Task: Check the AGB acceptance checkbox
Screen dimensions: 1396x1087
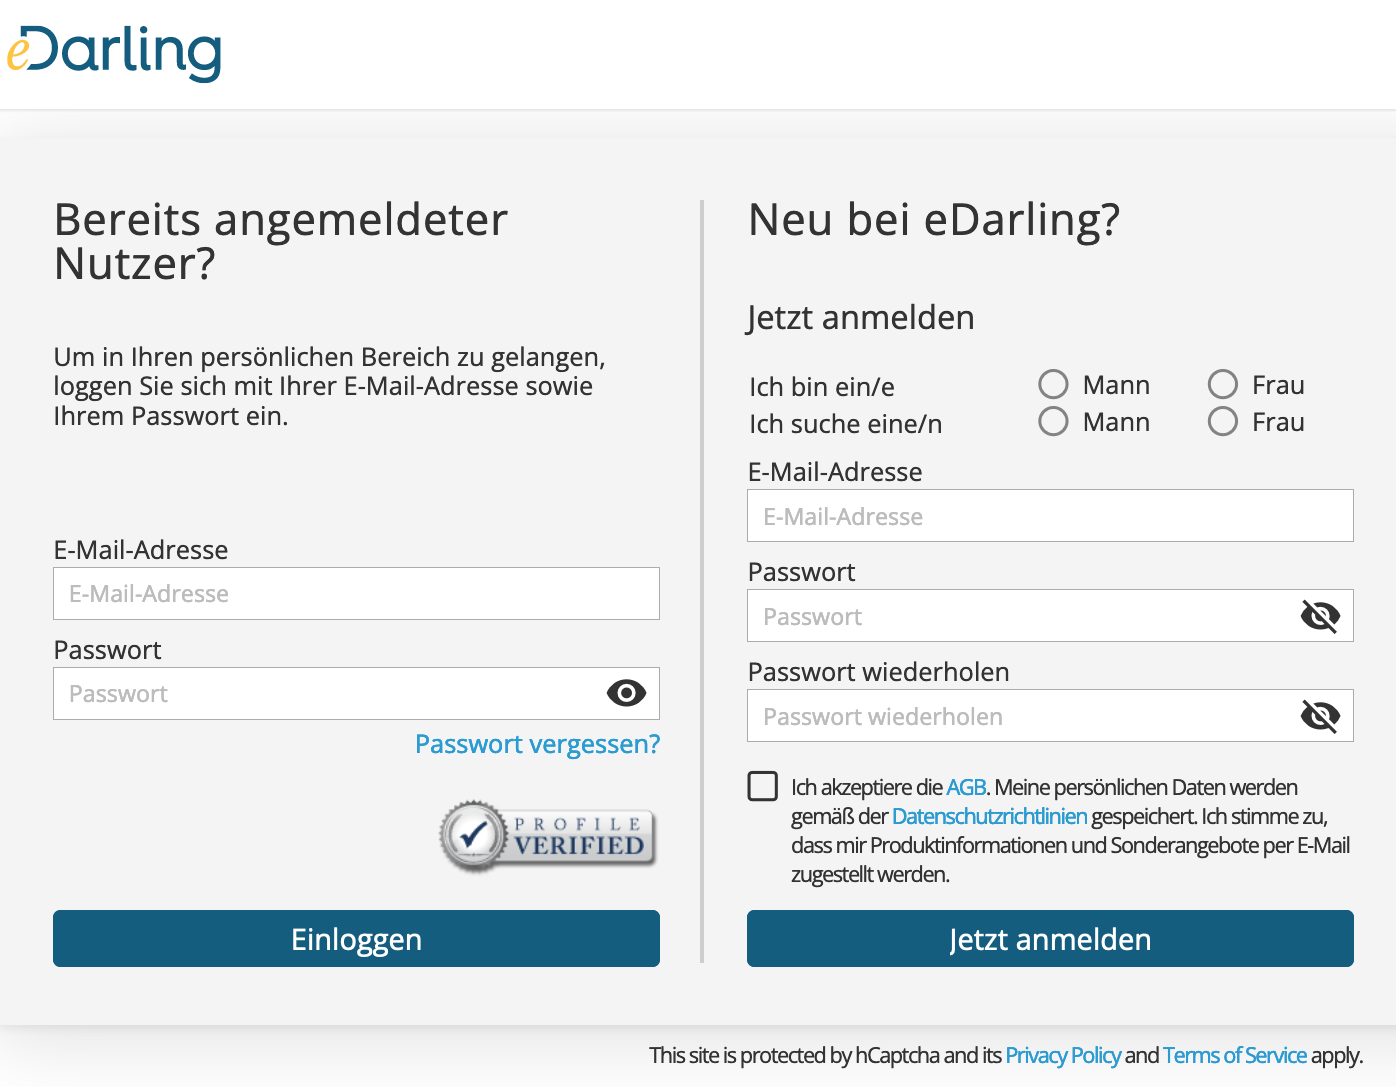Action: 763,786
